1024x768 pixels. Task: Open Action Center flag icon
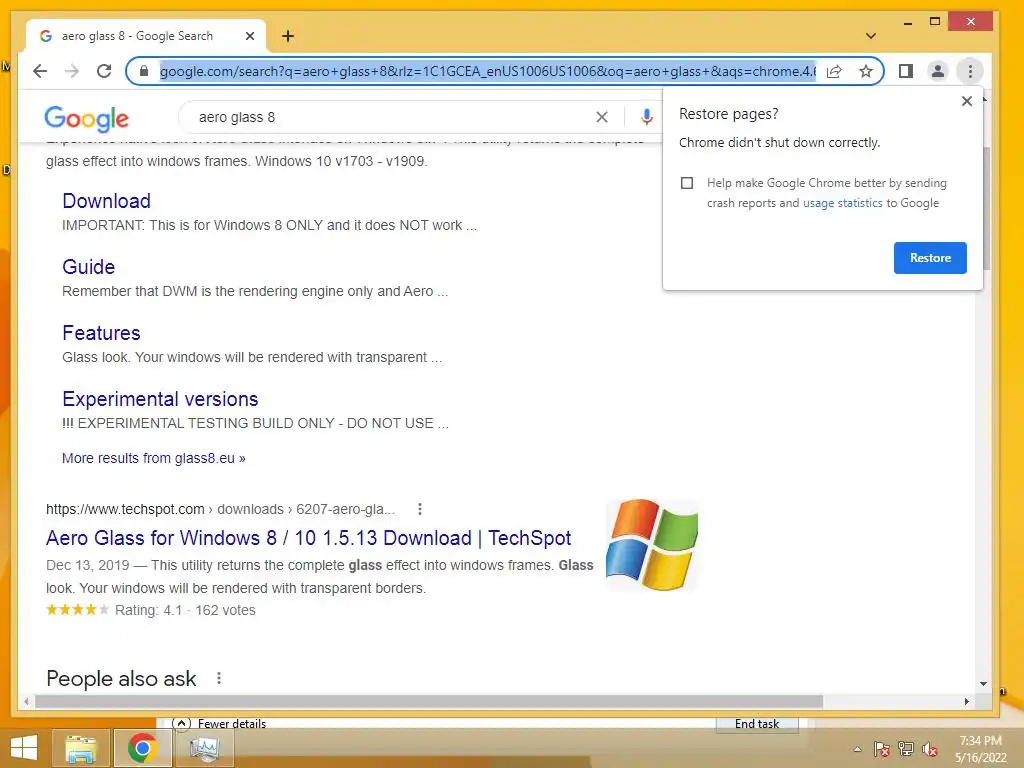(881, 749)
